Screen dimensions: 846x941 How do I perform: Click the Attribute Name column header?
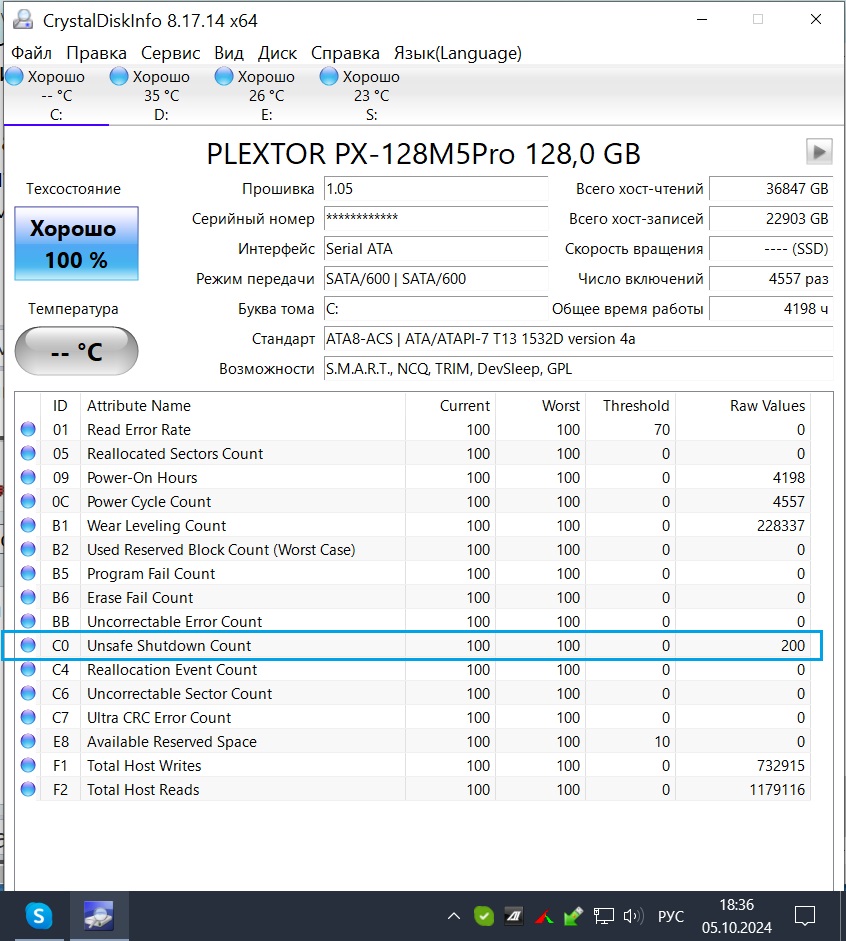click(243, 406)
